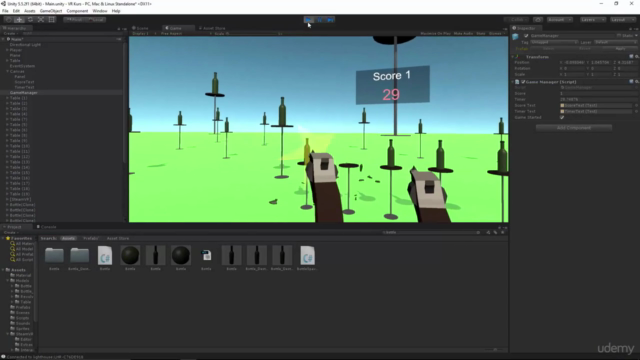Open the Prefabs folder in Project
The width and height of the screenshot is (640, 360).
coord(23,307)
